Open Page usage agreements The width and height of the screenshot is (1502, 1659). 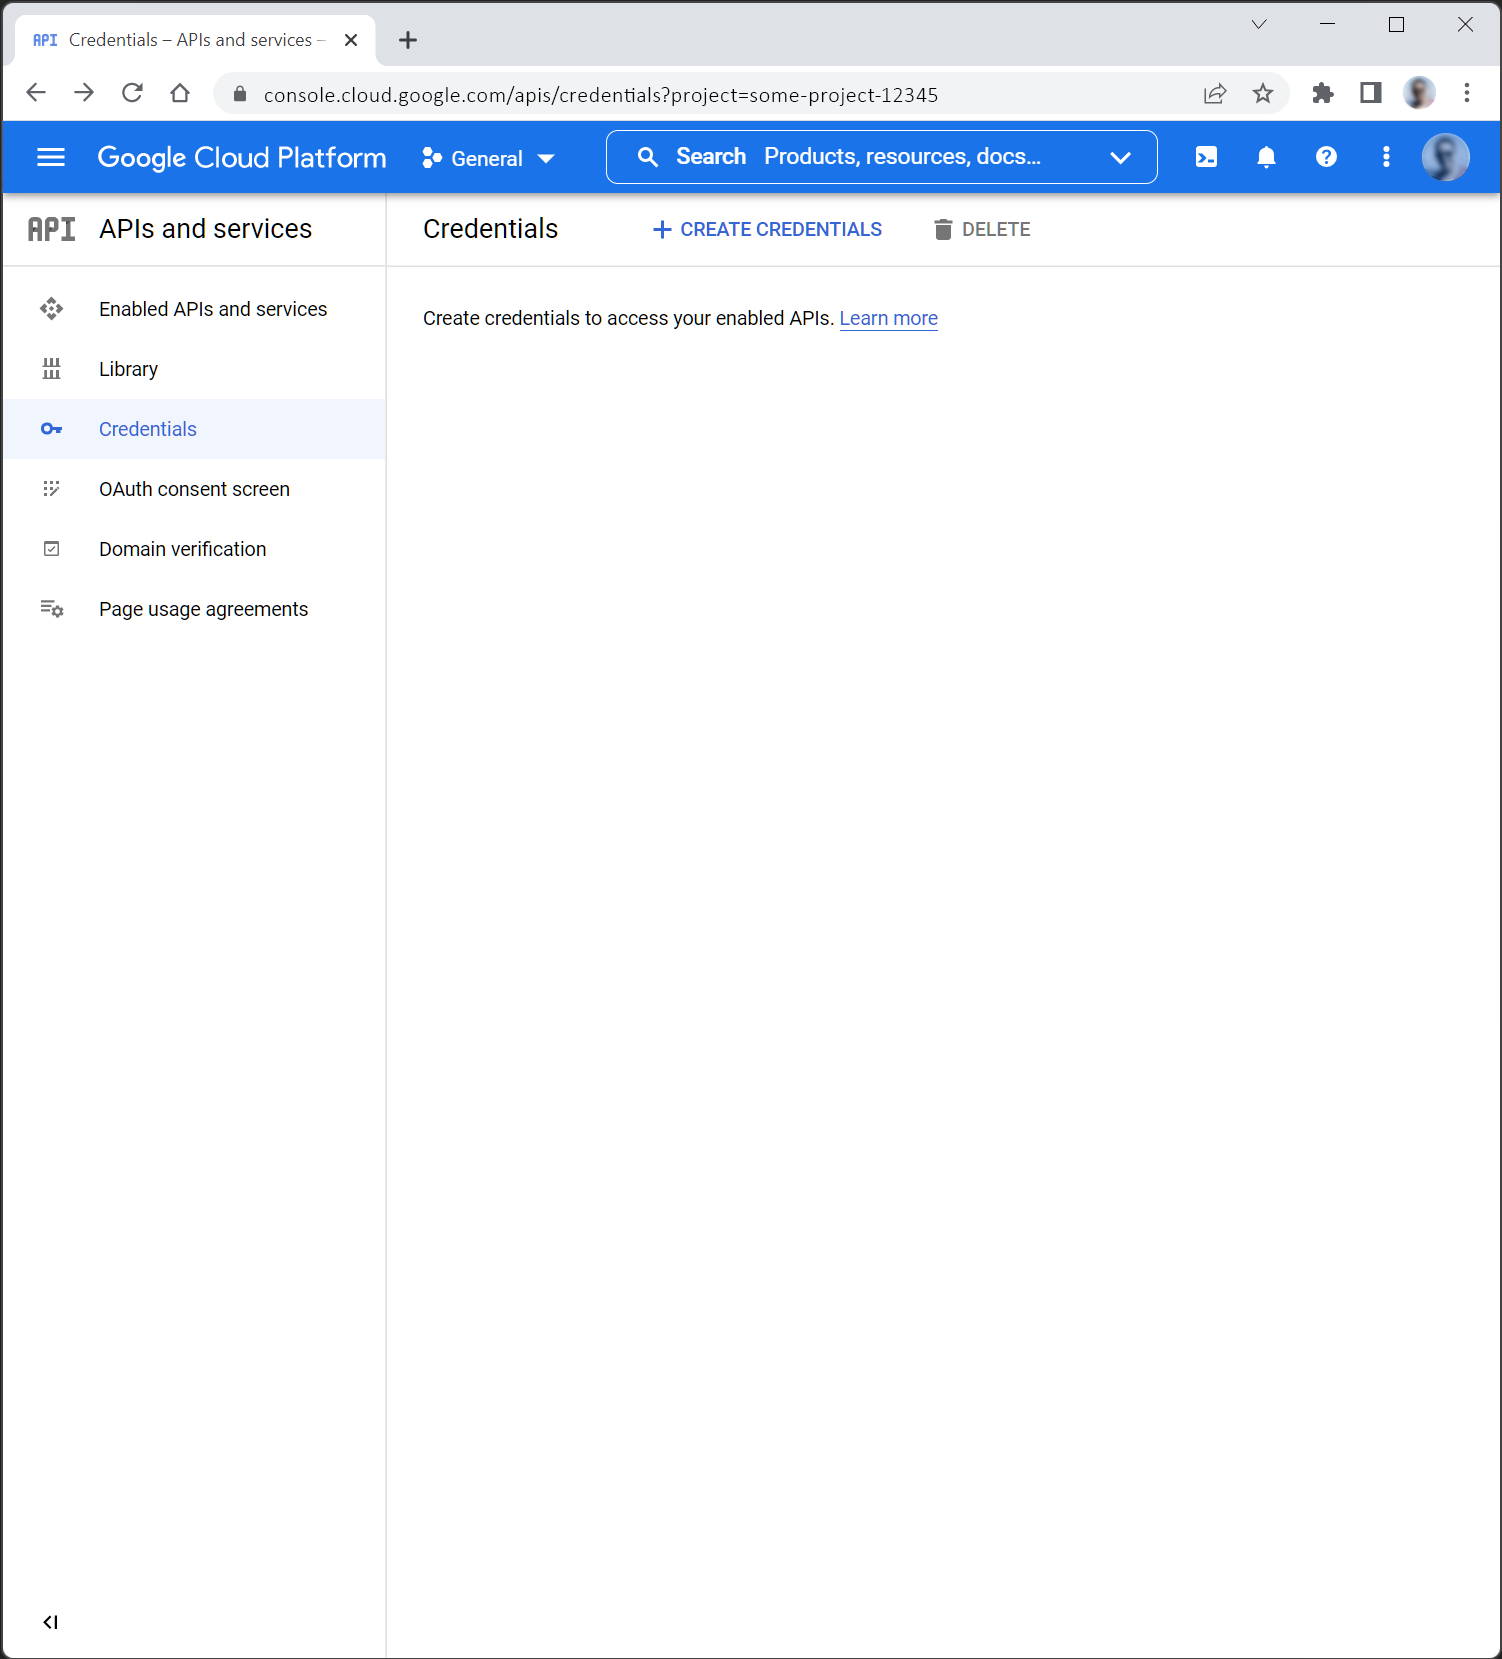point(203,609)
